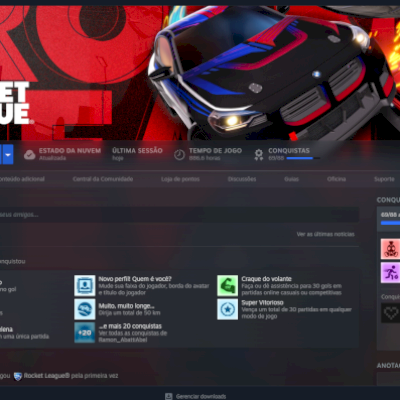Open the Suporte page
The image size is (400, 400).
click(384, 179)
